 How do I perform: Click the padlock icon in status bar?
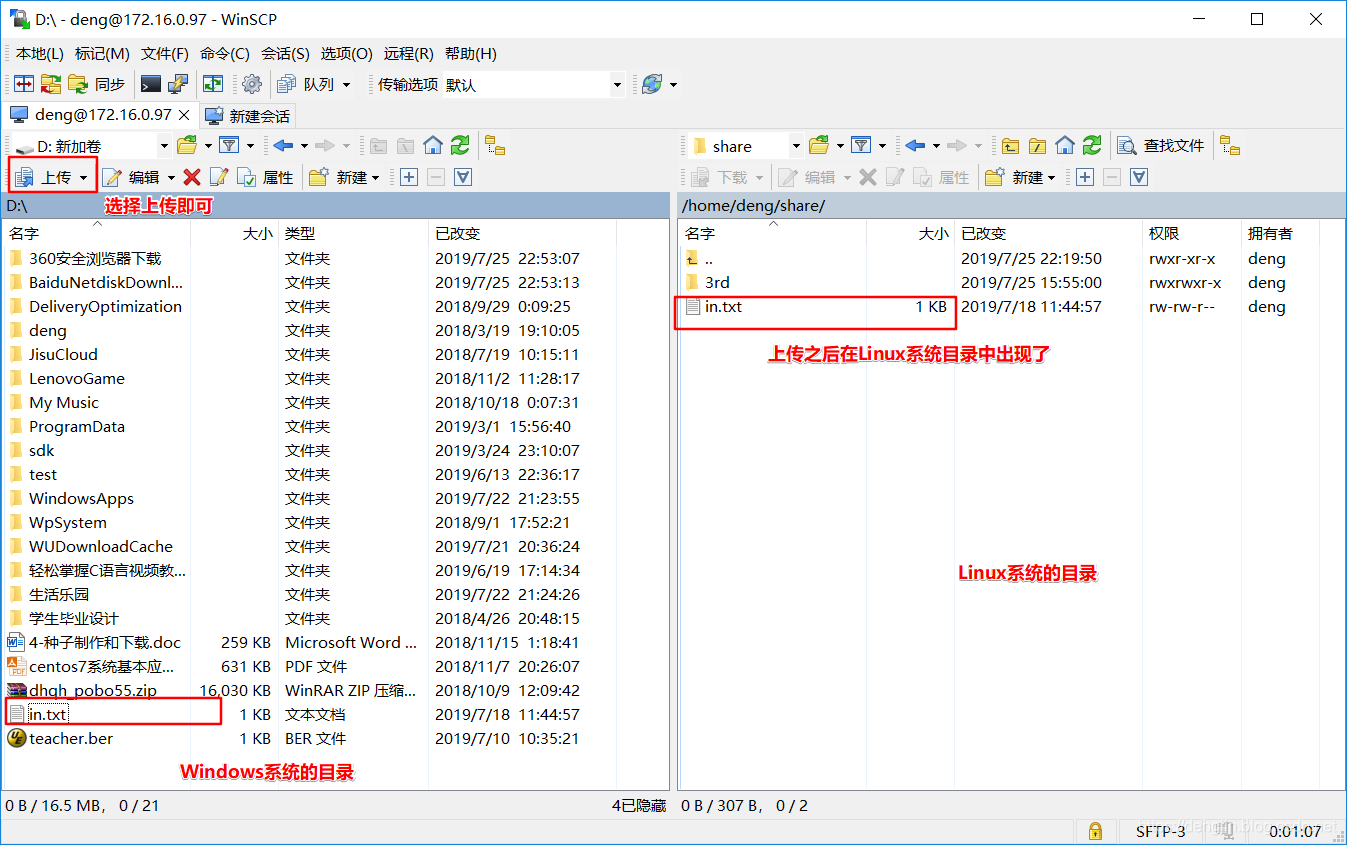tap(1095, 831)
